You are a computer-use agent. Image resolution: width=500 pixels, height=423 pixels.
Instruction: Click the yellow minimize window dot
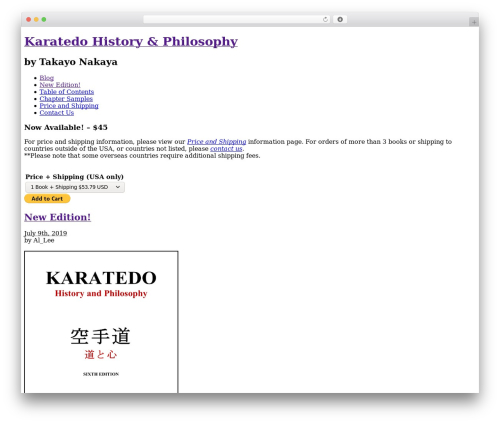tap(36, 19)
